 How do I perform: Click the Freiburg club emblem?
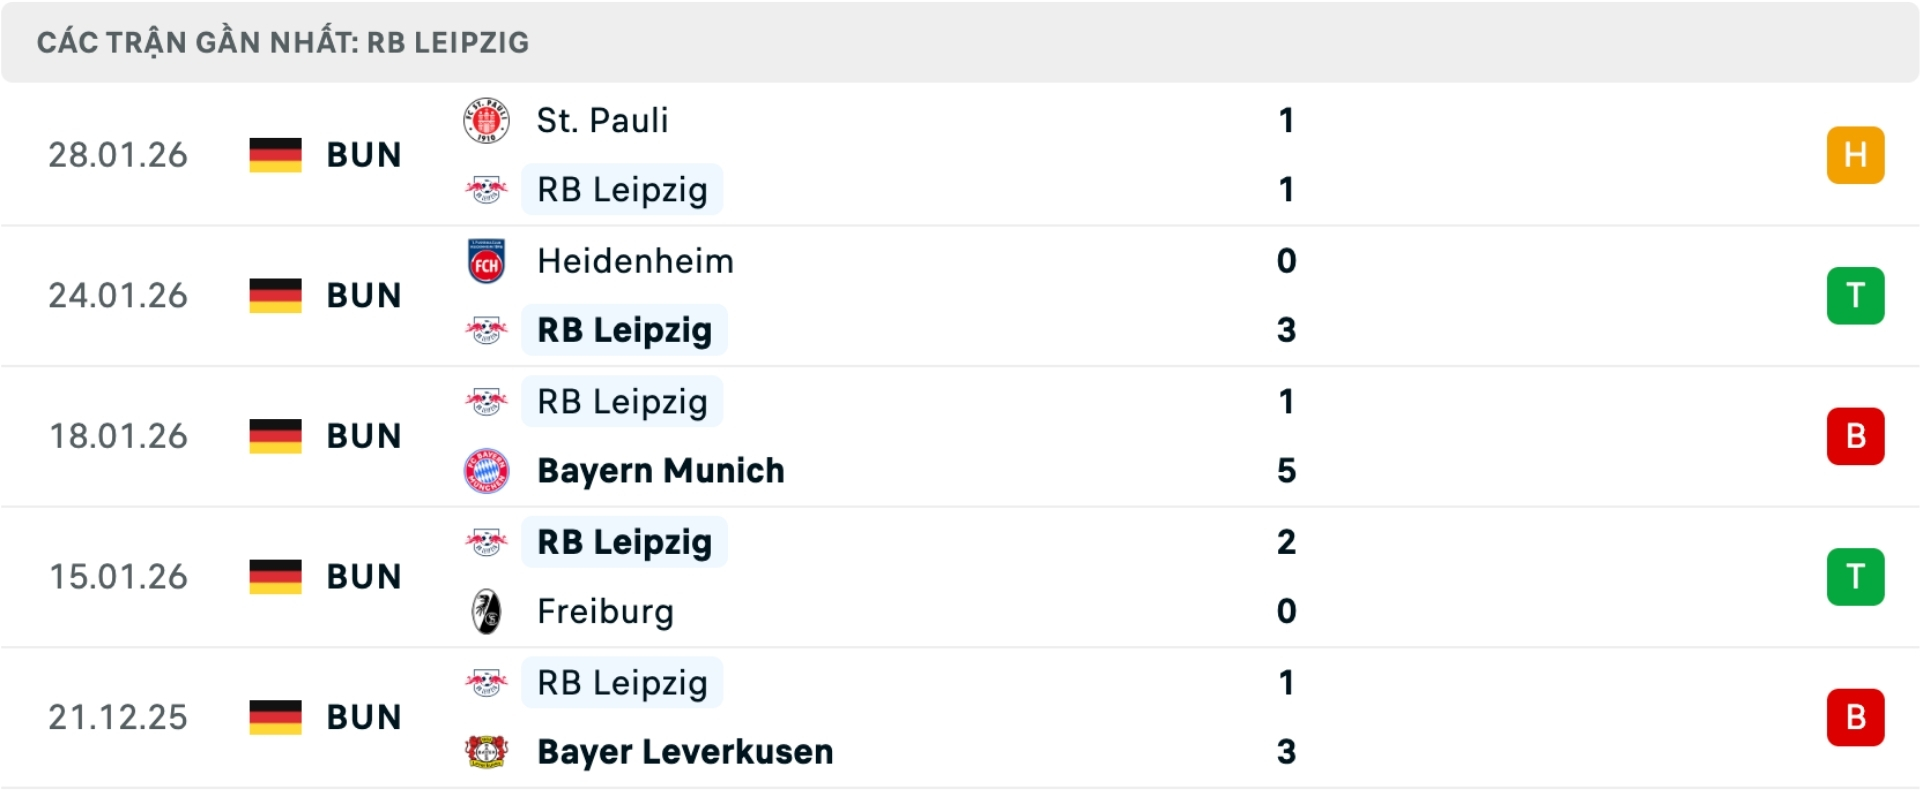point(487,611)
